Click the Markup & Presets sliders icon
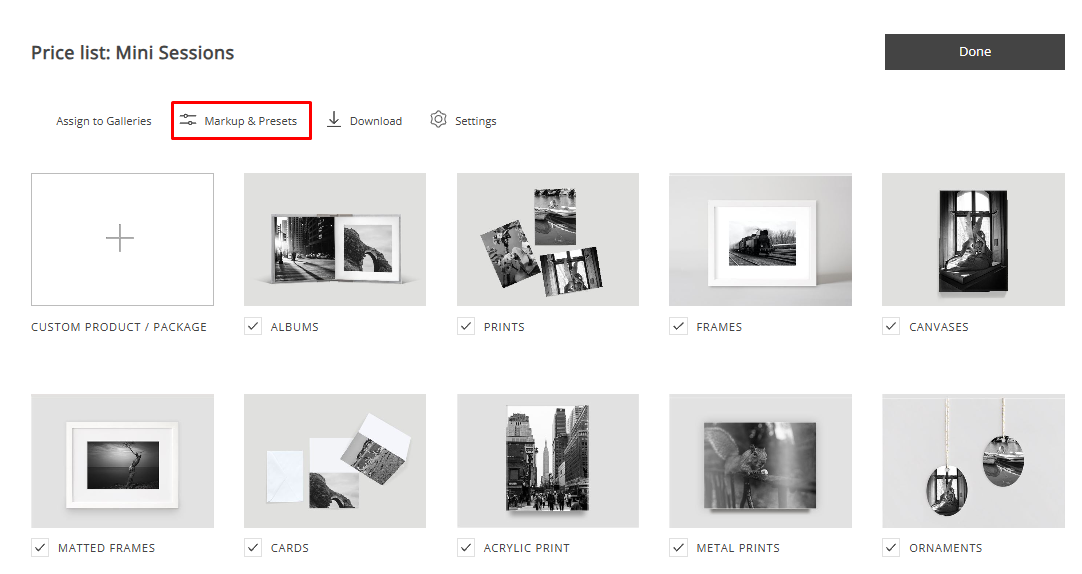The image size is (1082, 574). (188, 120)
